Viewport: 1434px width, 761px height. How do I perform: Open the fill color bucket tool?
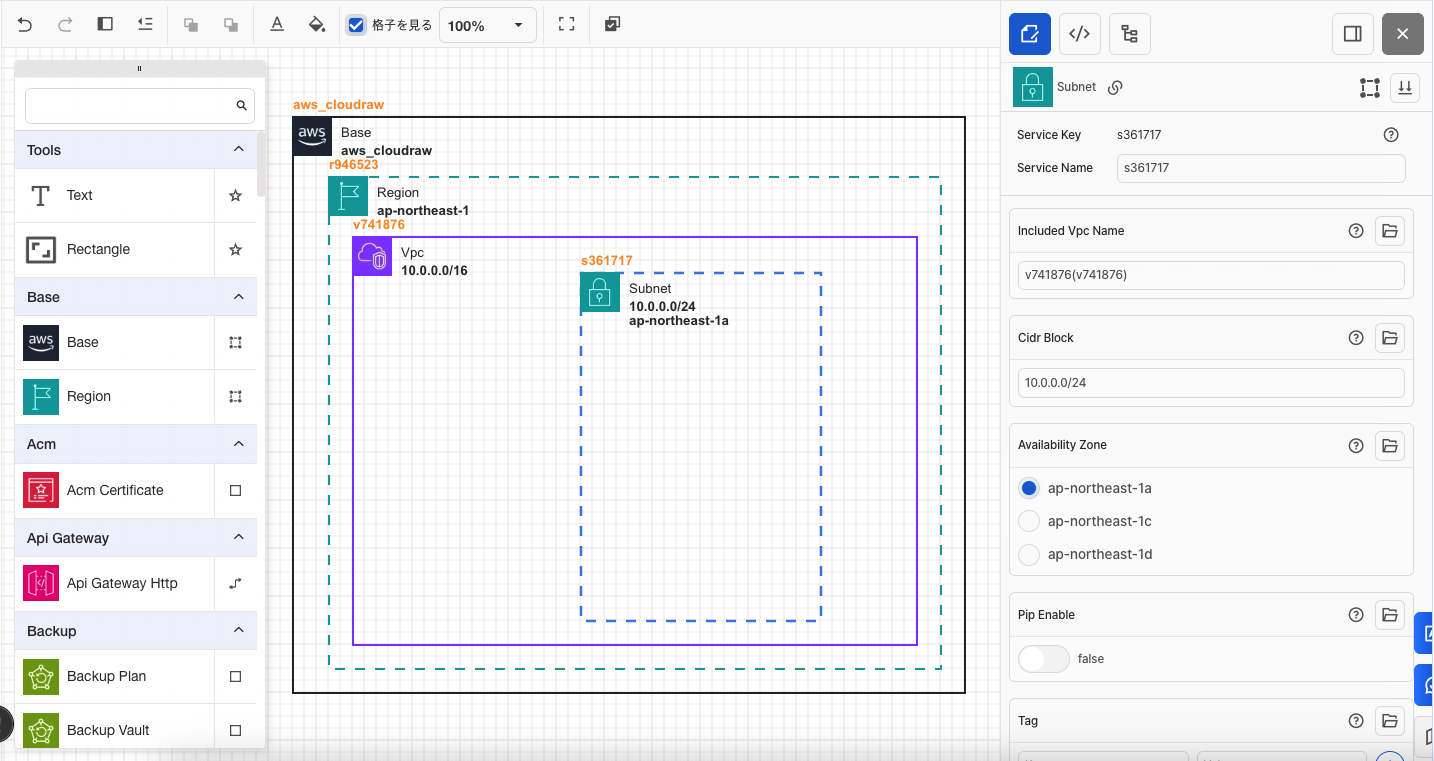(x=317, y=25)
